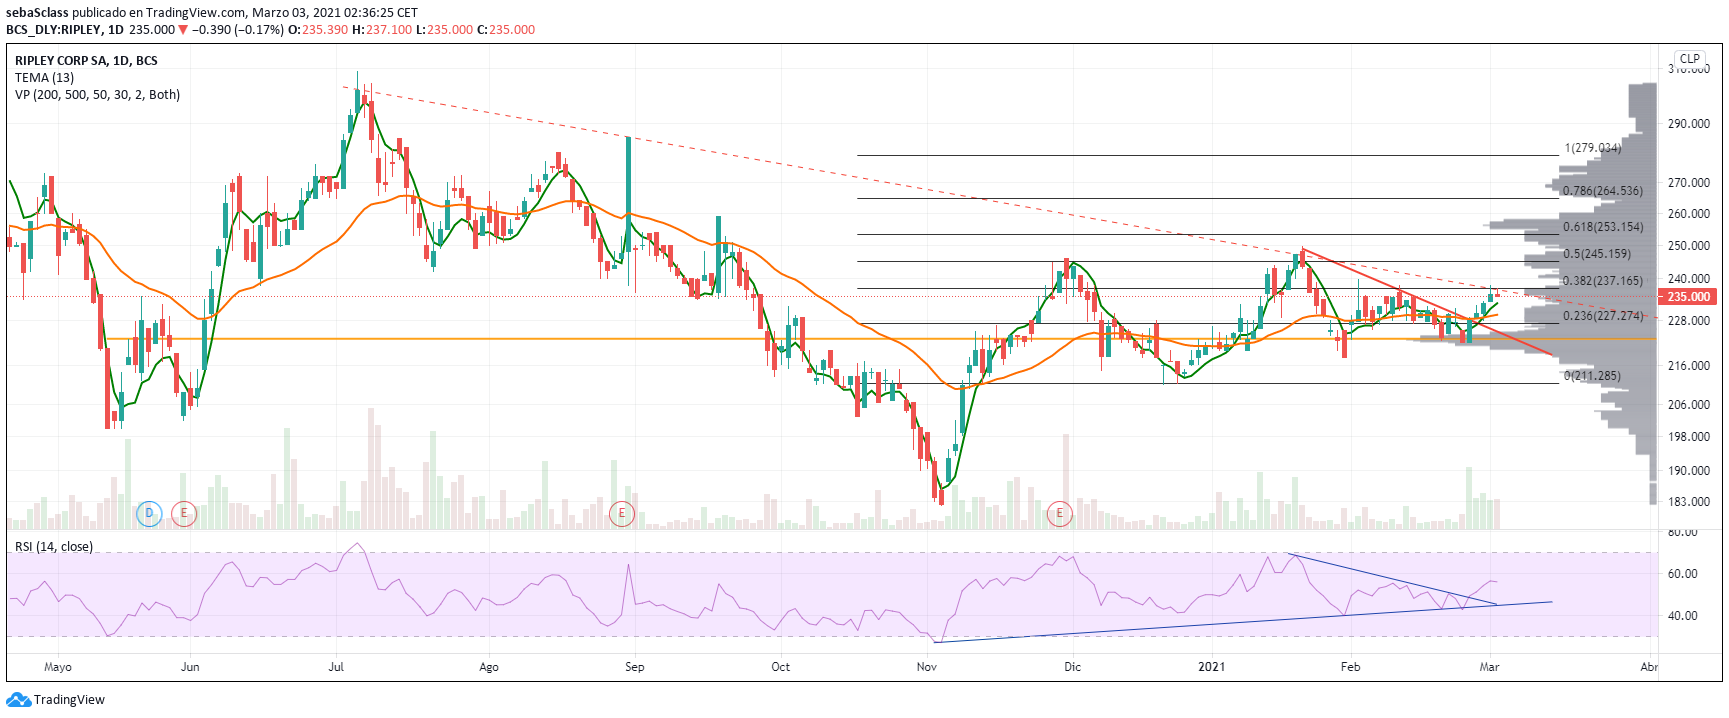Image resolution: width=1729 pixels, height=718 pixels.
Task: Click the Dic label on time axis
Action: (x=1073, y=667)
